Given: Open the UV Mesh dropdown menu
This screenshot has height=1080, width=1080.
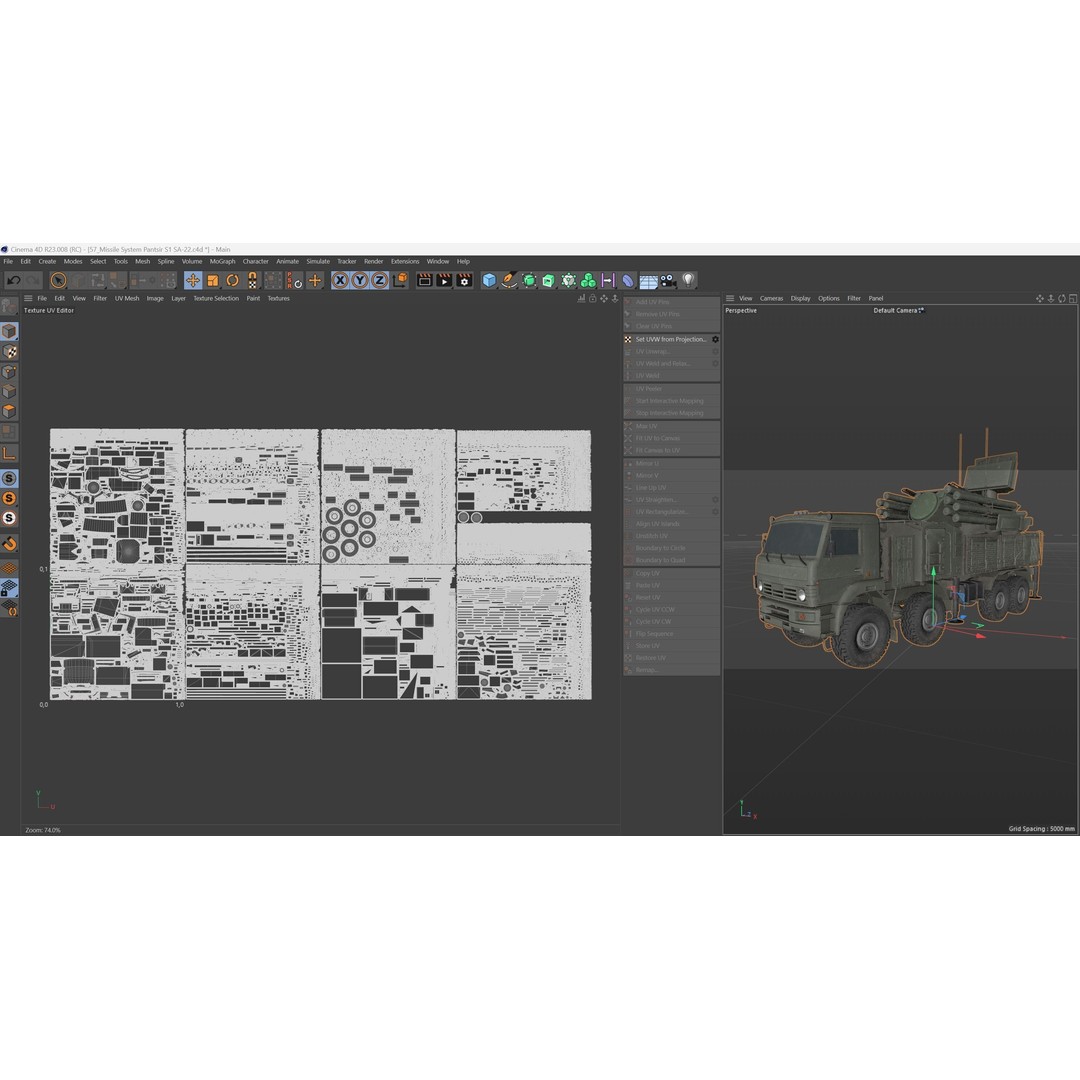Looking at the screenshot, I should pyautogui.click(x=127, y=298).
